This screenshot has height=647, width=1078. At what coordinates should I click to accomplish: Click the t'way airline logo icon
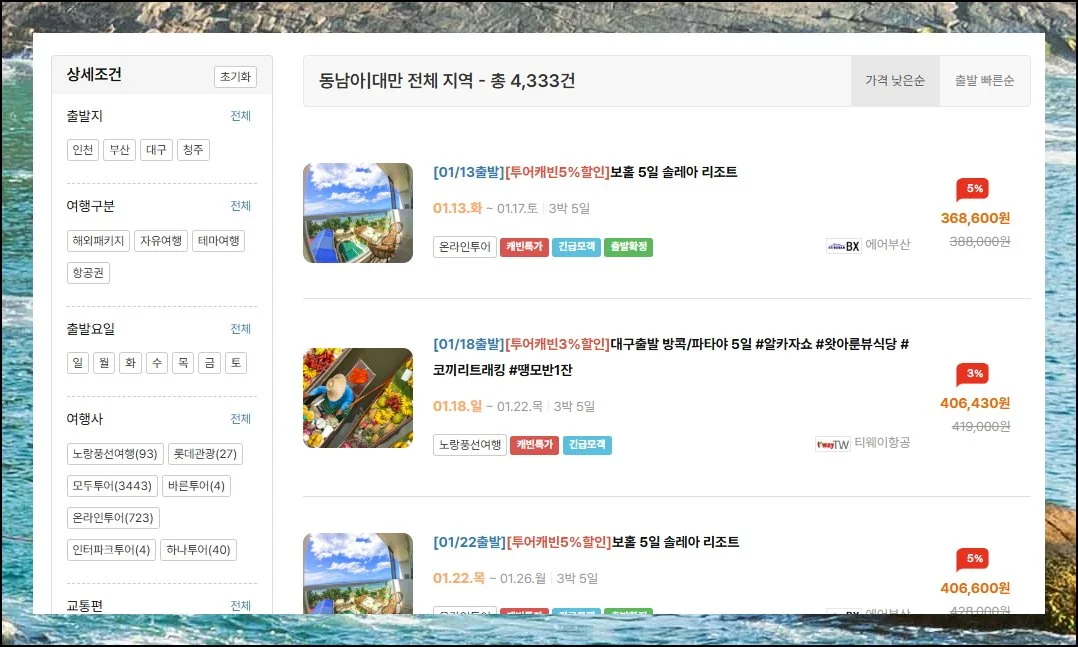tap(832, 444)
